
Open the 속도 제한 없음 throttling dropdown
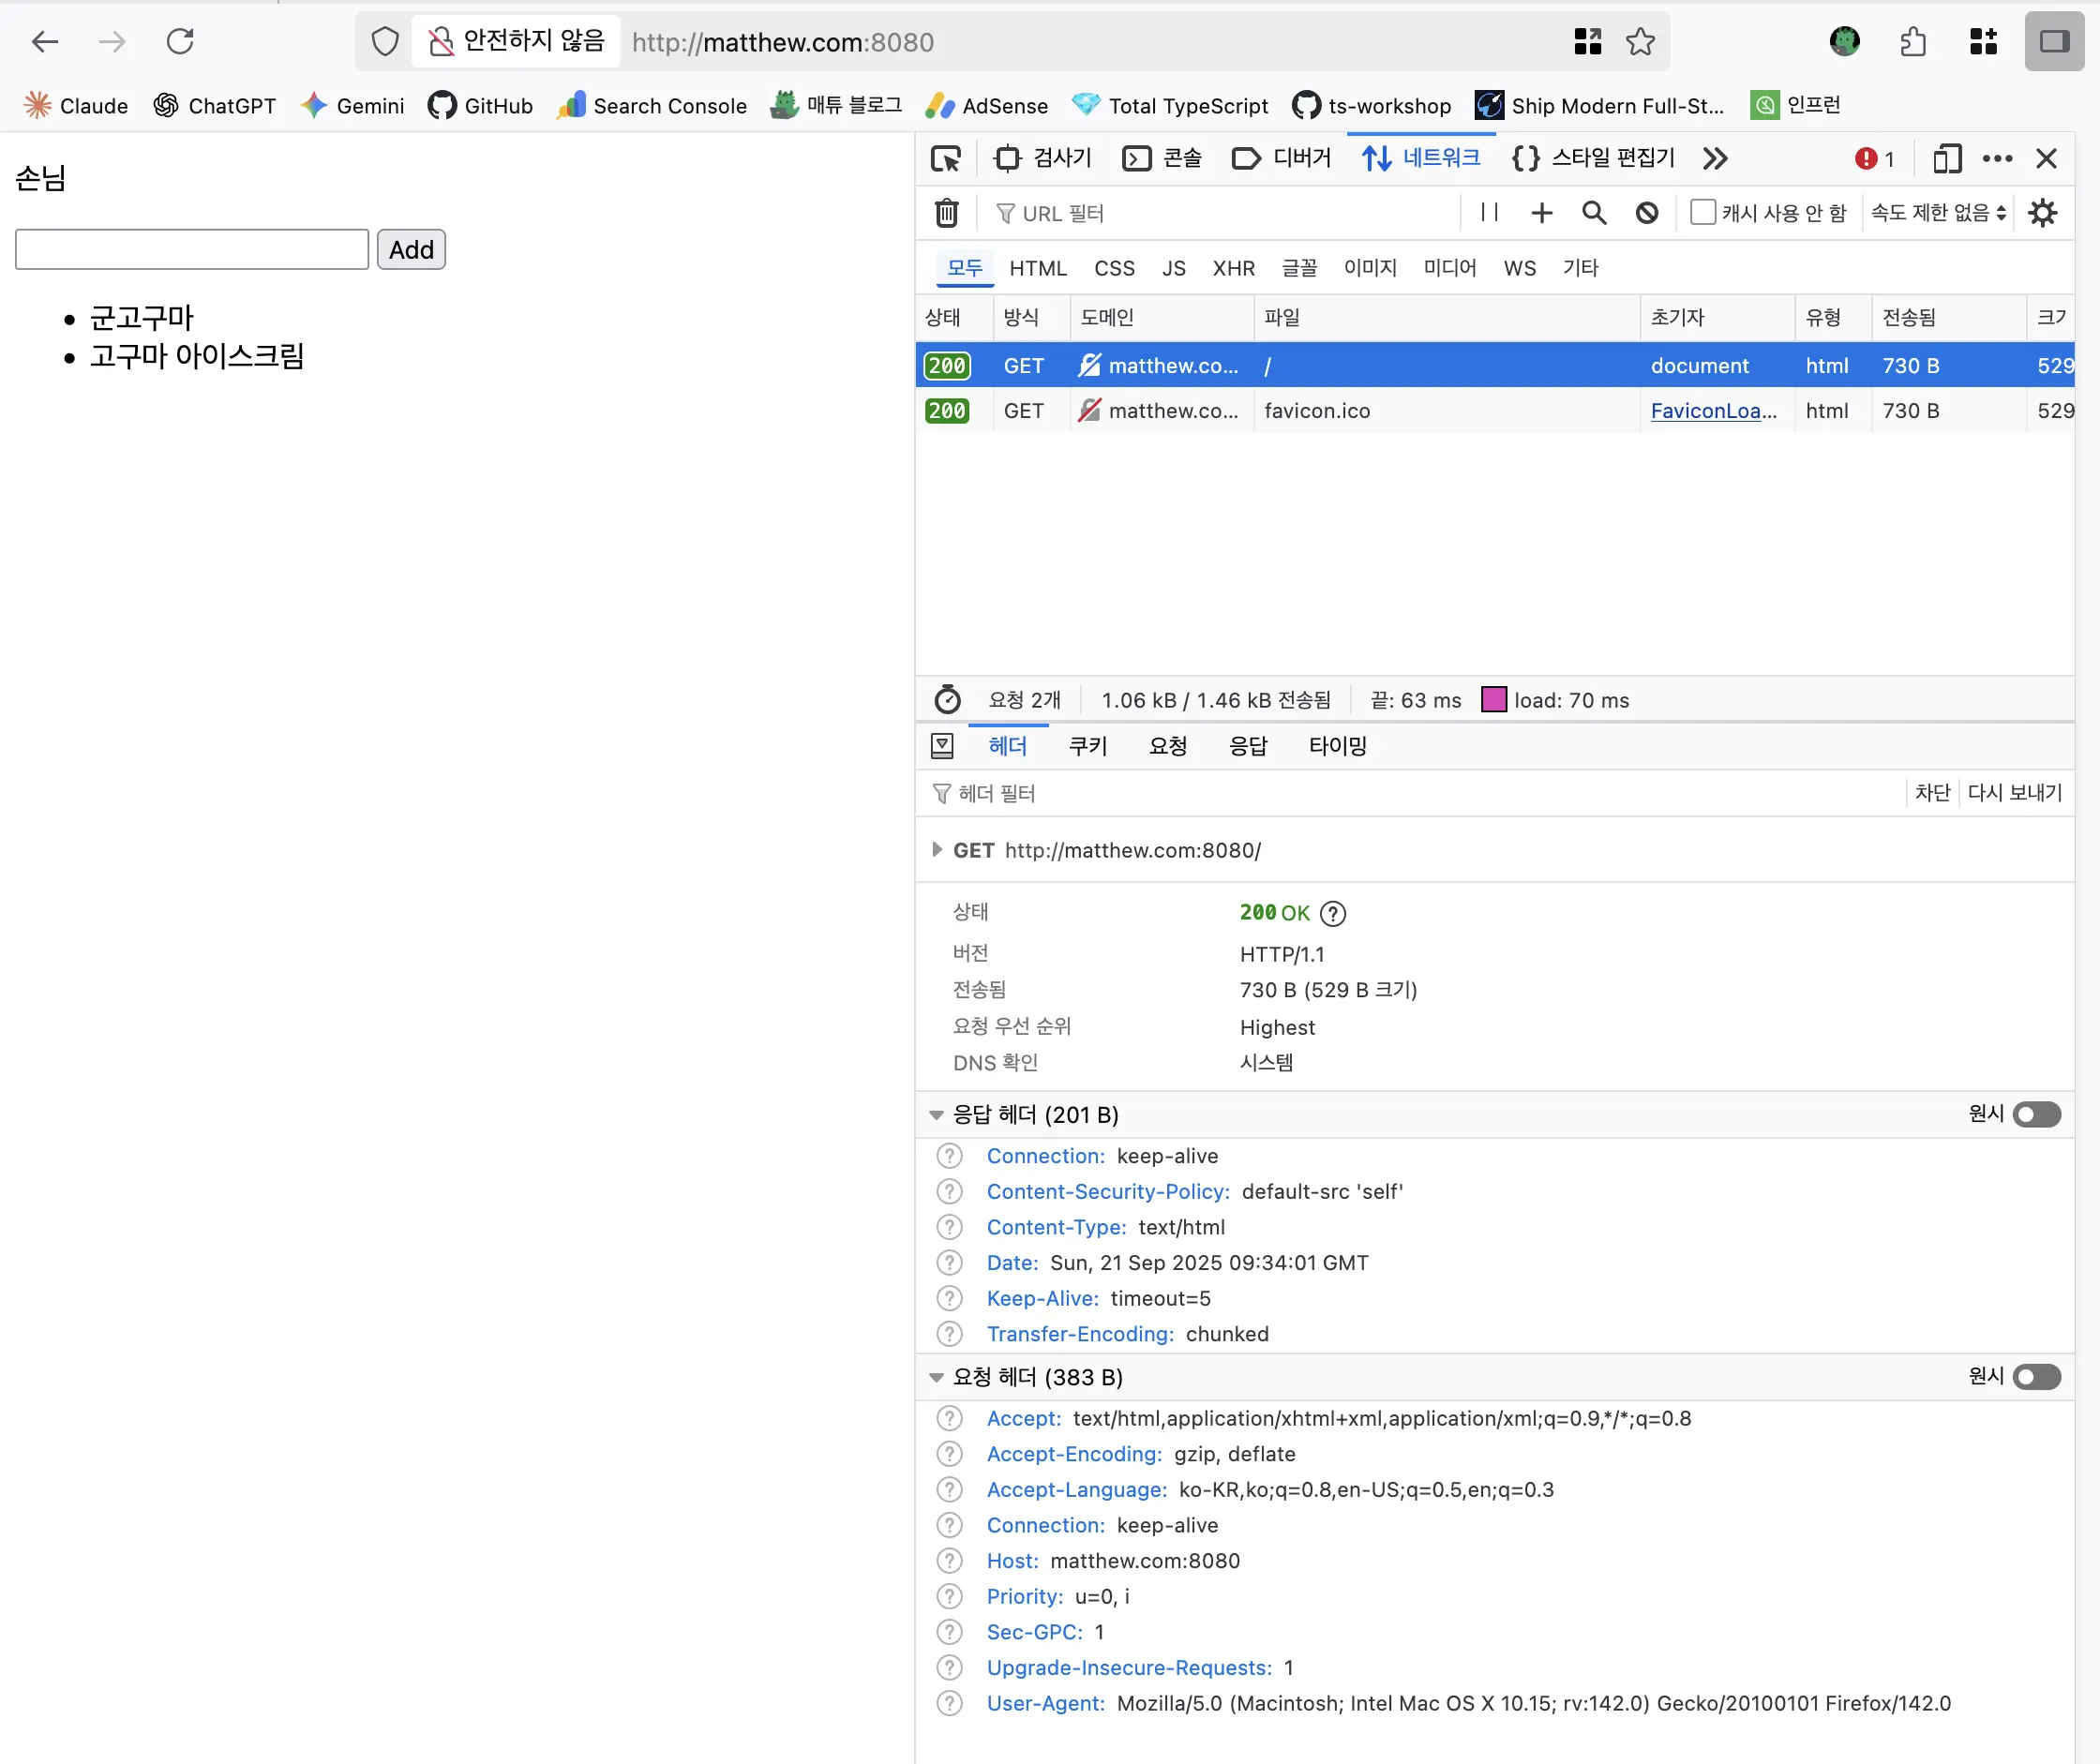1935,212
